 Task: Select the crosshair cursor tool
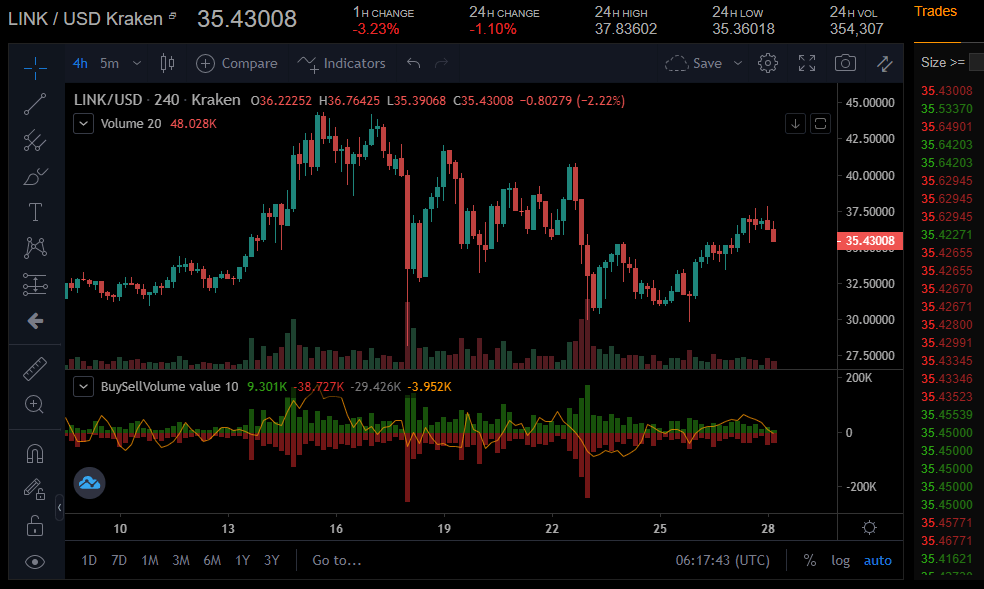click(35, 68)
